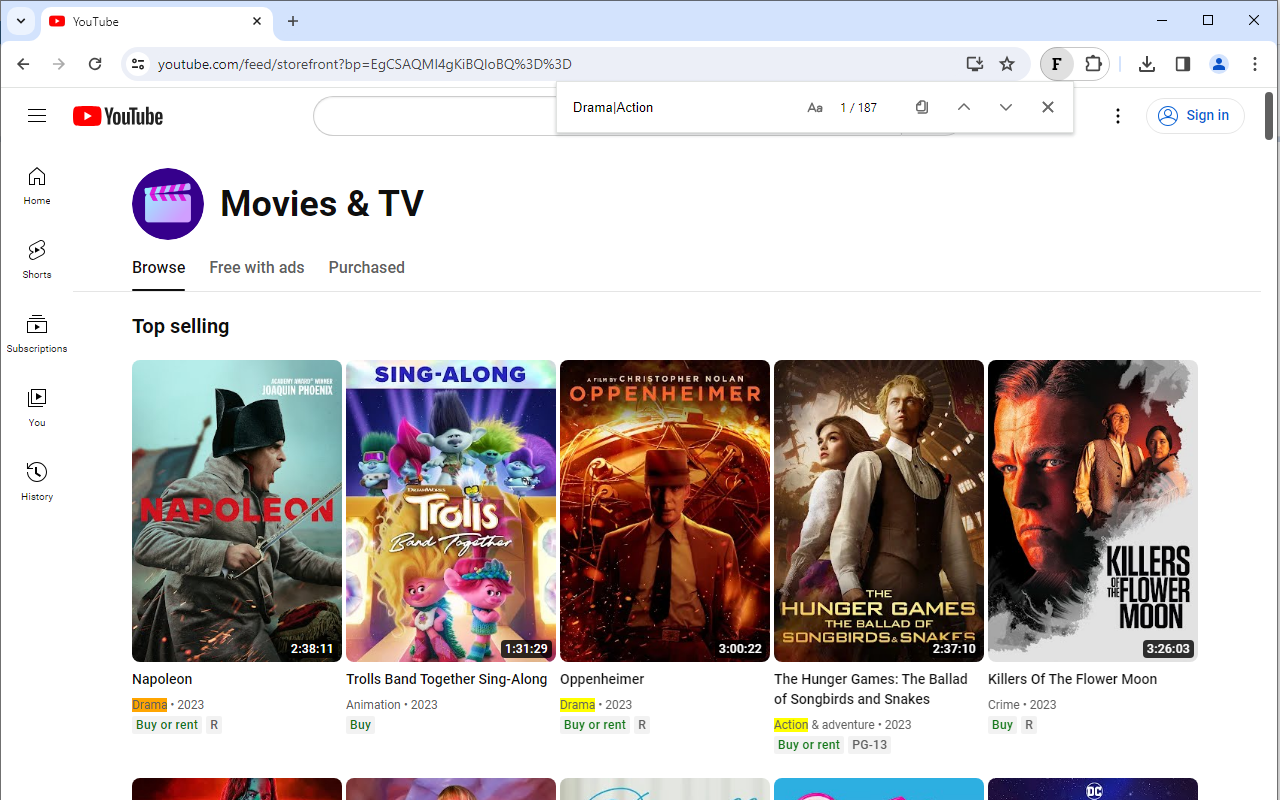Open Chrome profile avatar
1280x800 pixels.
[x=1219, y=64]
